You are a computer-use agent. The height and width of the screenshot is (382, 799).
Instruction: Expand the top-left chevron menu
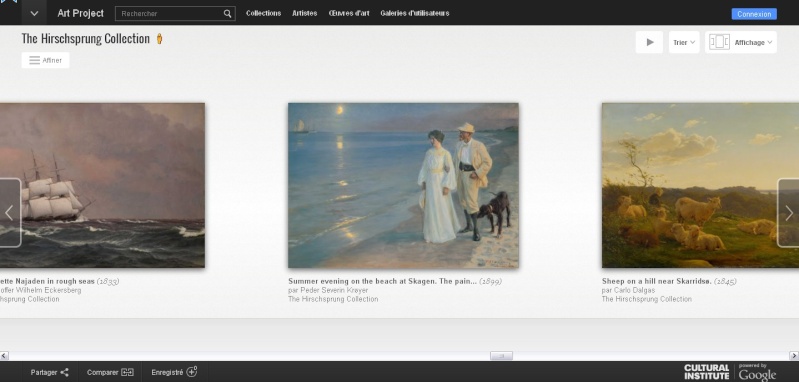click(x=34, y=13)
